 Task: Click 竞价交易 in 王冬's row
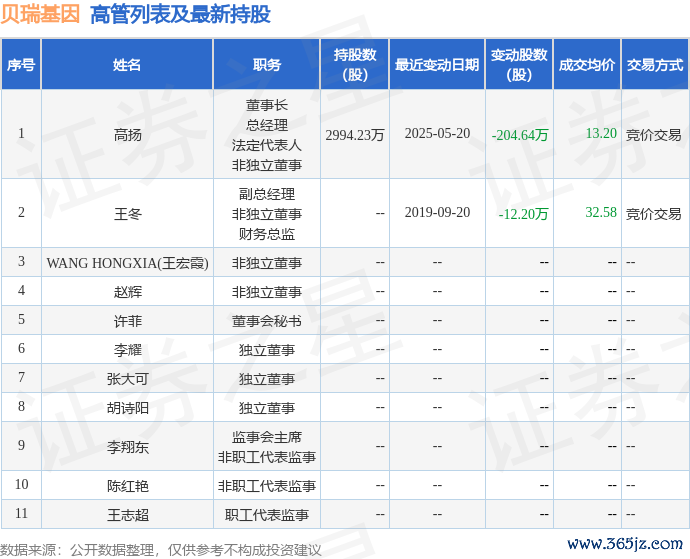point(653,214)
